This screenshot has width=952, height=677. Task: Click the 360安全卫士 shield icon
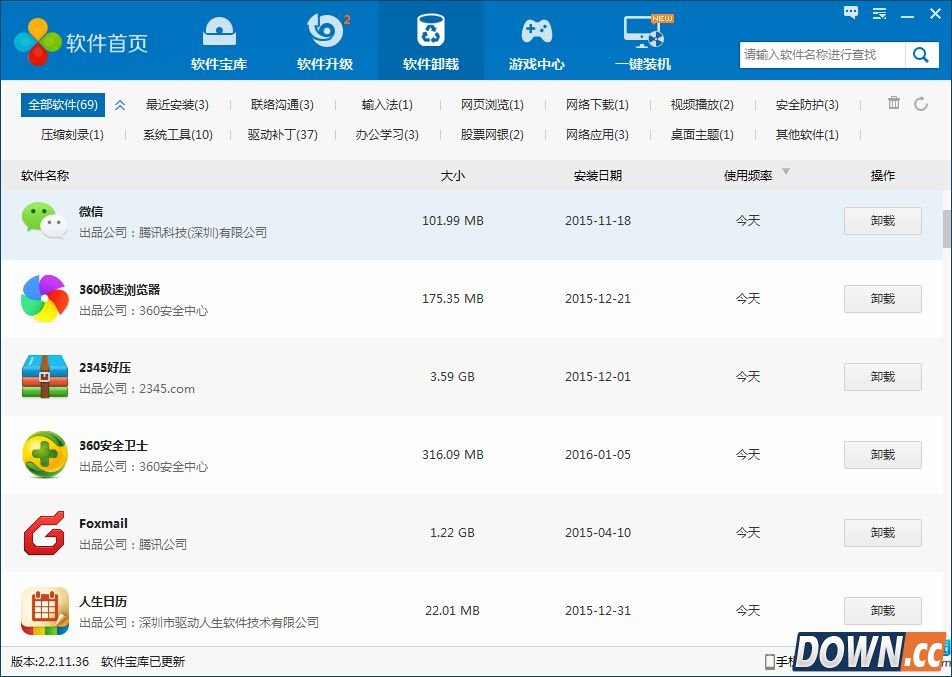pos(44,453)
